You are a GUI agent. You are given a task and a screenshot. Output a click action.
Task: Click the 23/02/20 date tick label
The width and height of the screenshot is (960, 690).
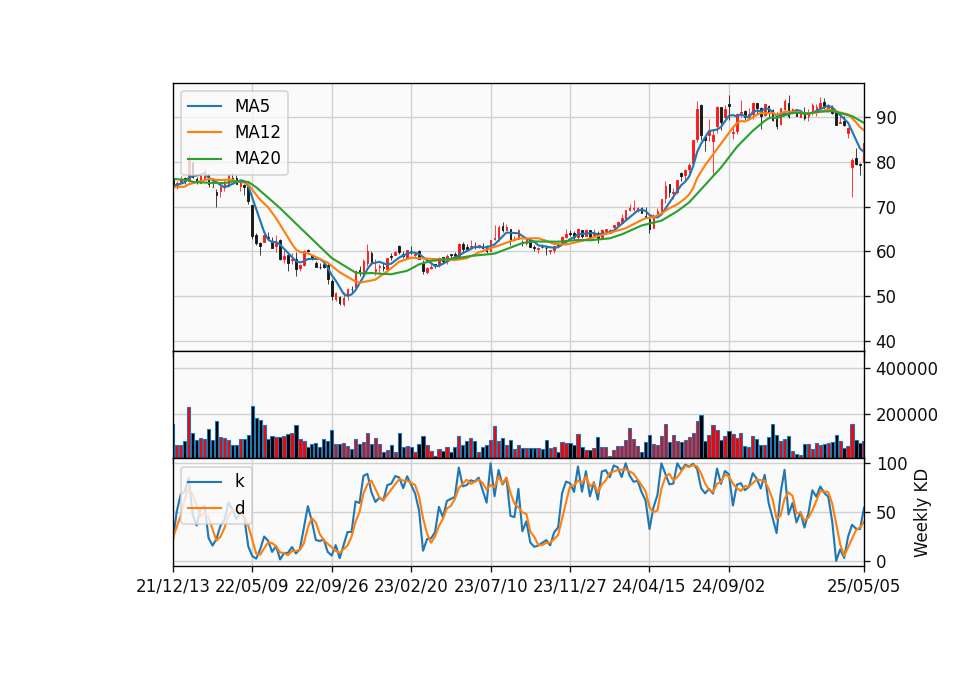click(x=411, y=586)
